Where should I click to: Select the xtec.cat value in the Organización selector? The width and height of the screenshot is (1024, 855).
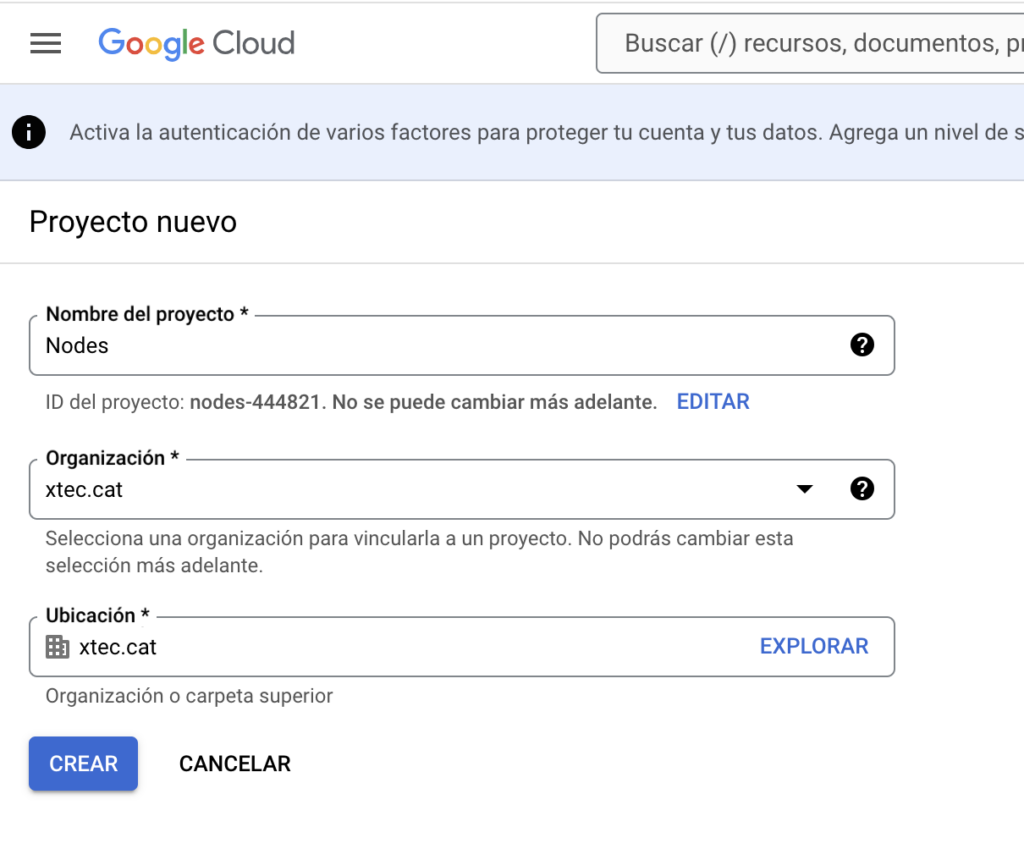click(x=85, y=490)
